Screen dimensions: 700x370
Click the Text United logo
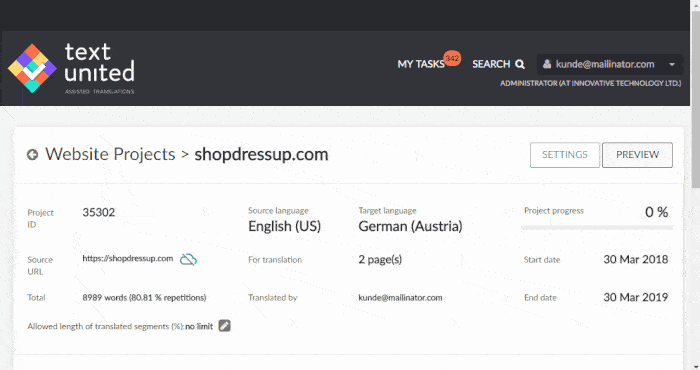[x=71, y=68]
